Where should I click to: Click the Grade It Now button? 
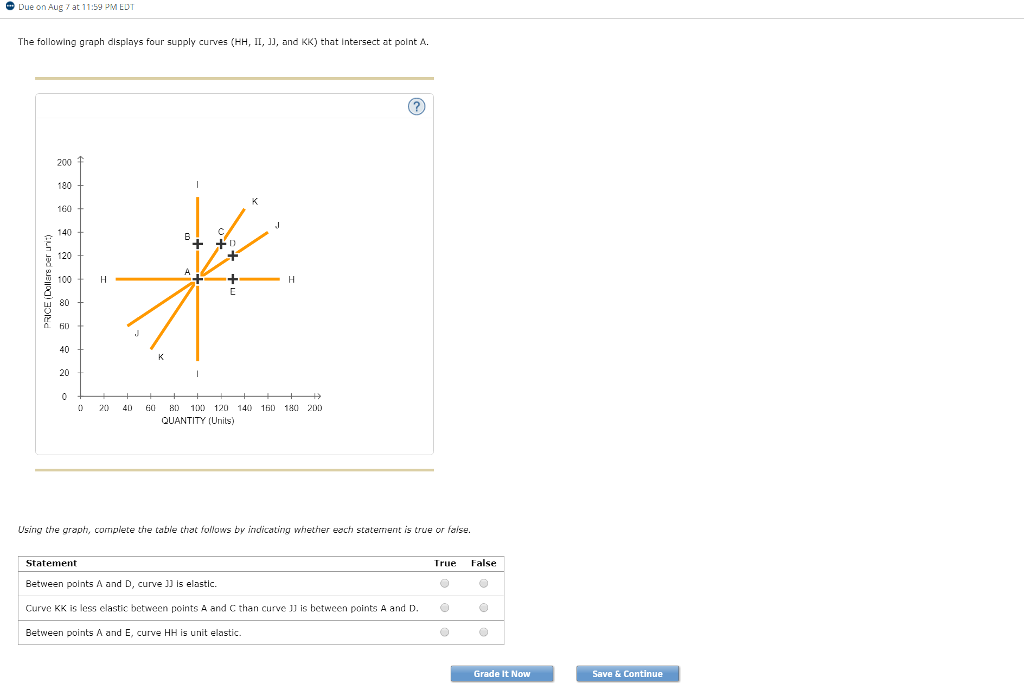[x=502, y=673]
